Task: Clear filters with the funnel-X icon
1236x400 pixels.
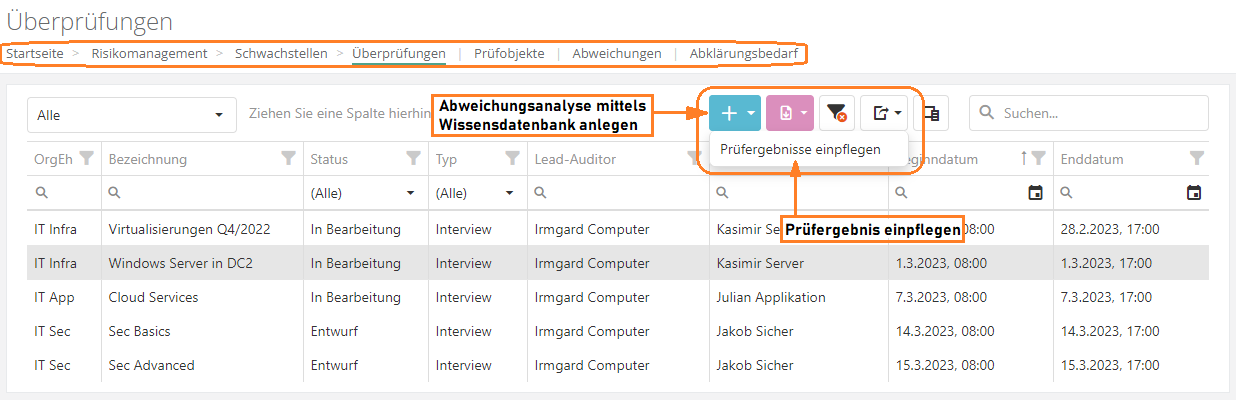Action: [x=837, y=114]
